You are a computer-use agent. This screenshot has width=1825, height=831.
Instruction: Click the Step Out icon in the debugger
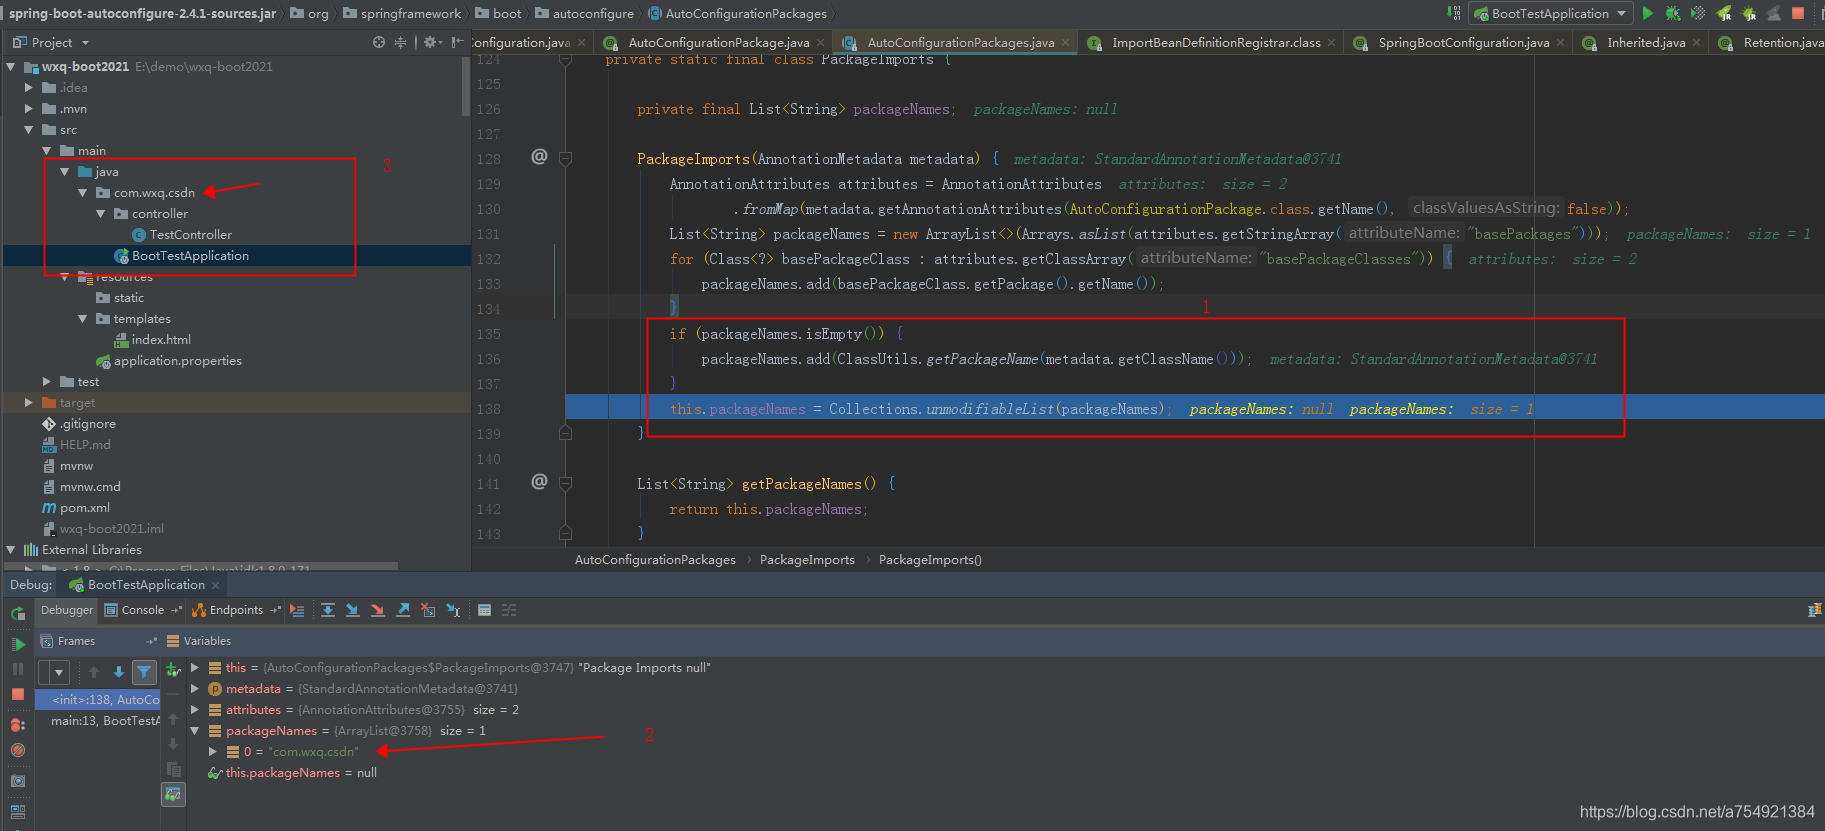(402, 610)
